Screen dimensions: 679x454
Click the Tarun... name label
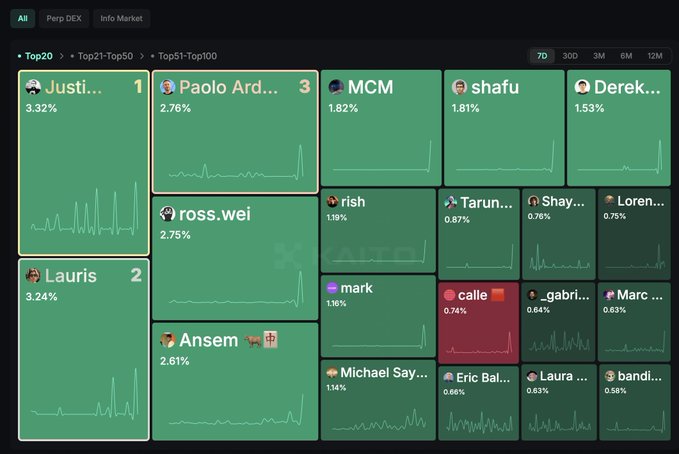click(486, 202)
